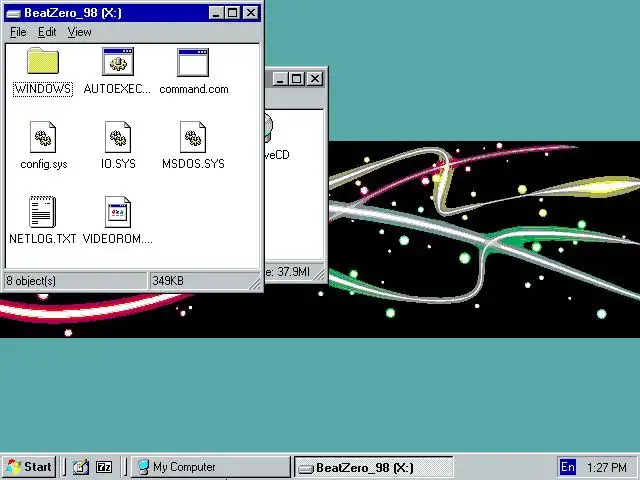
Task: Launch 7-Zip from the quick launch bar
Action: point(104,467)
